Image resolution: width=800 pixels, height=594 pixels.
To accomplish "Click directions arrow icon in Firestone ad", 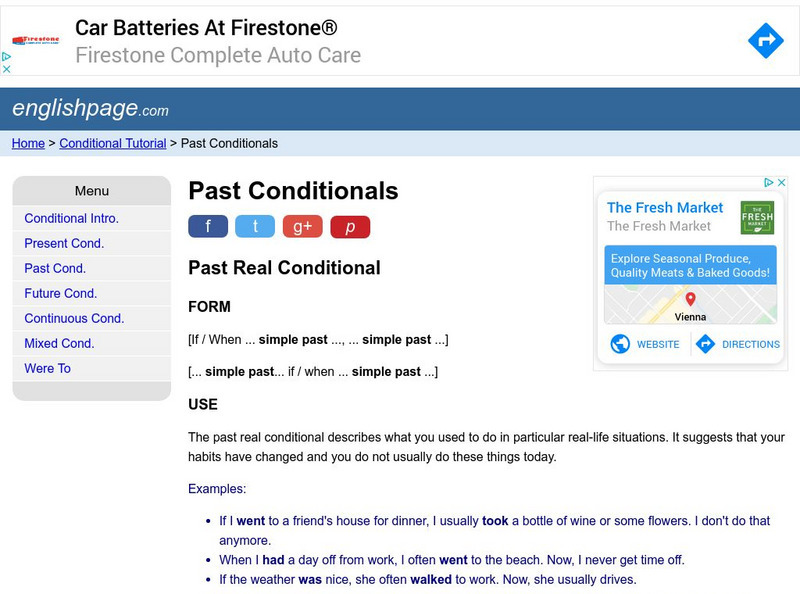I will (x=766, y=41).
